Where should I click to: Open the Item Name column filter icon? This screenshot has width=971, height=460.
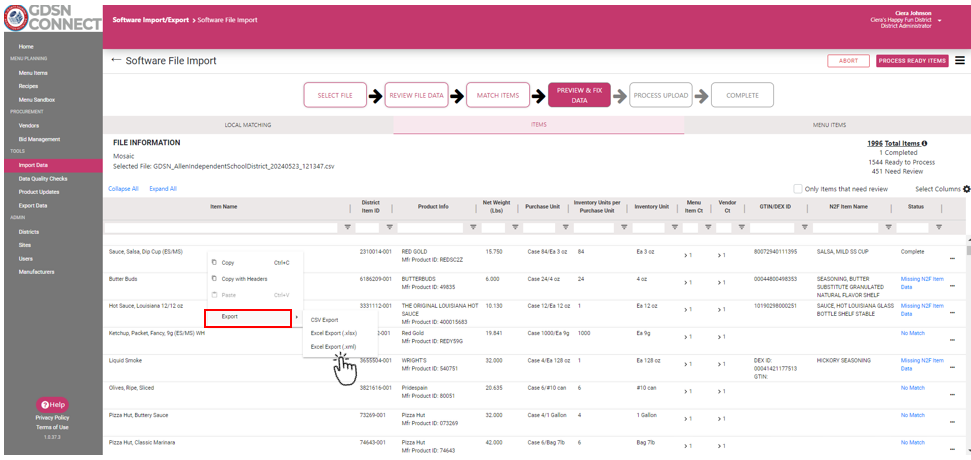347,227
